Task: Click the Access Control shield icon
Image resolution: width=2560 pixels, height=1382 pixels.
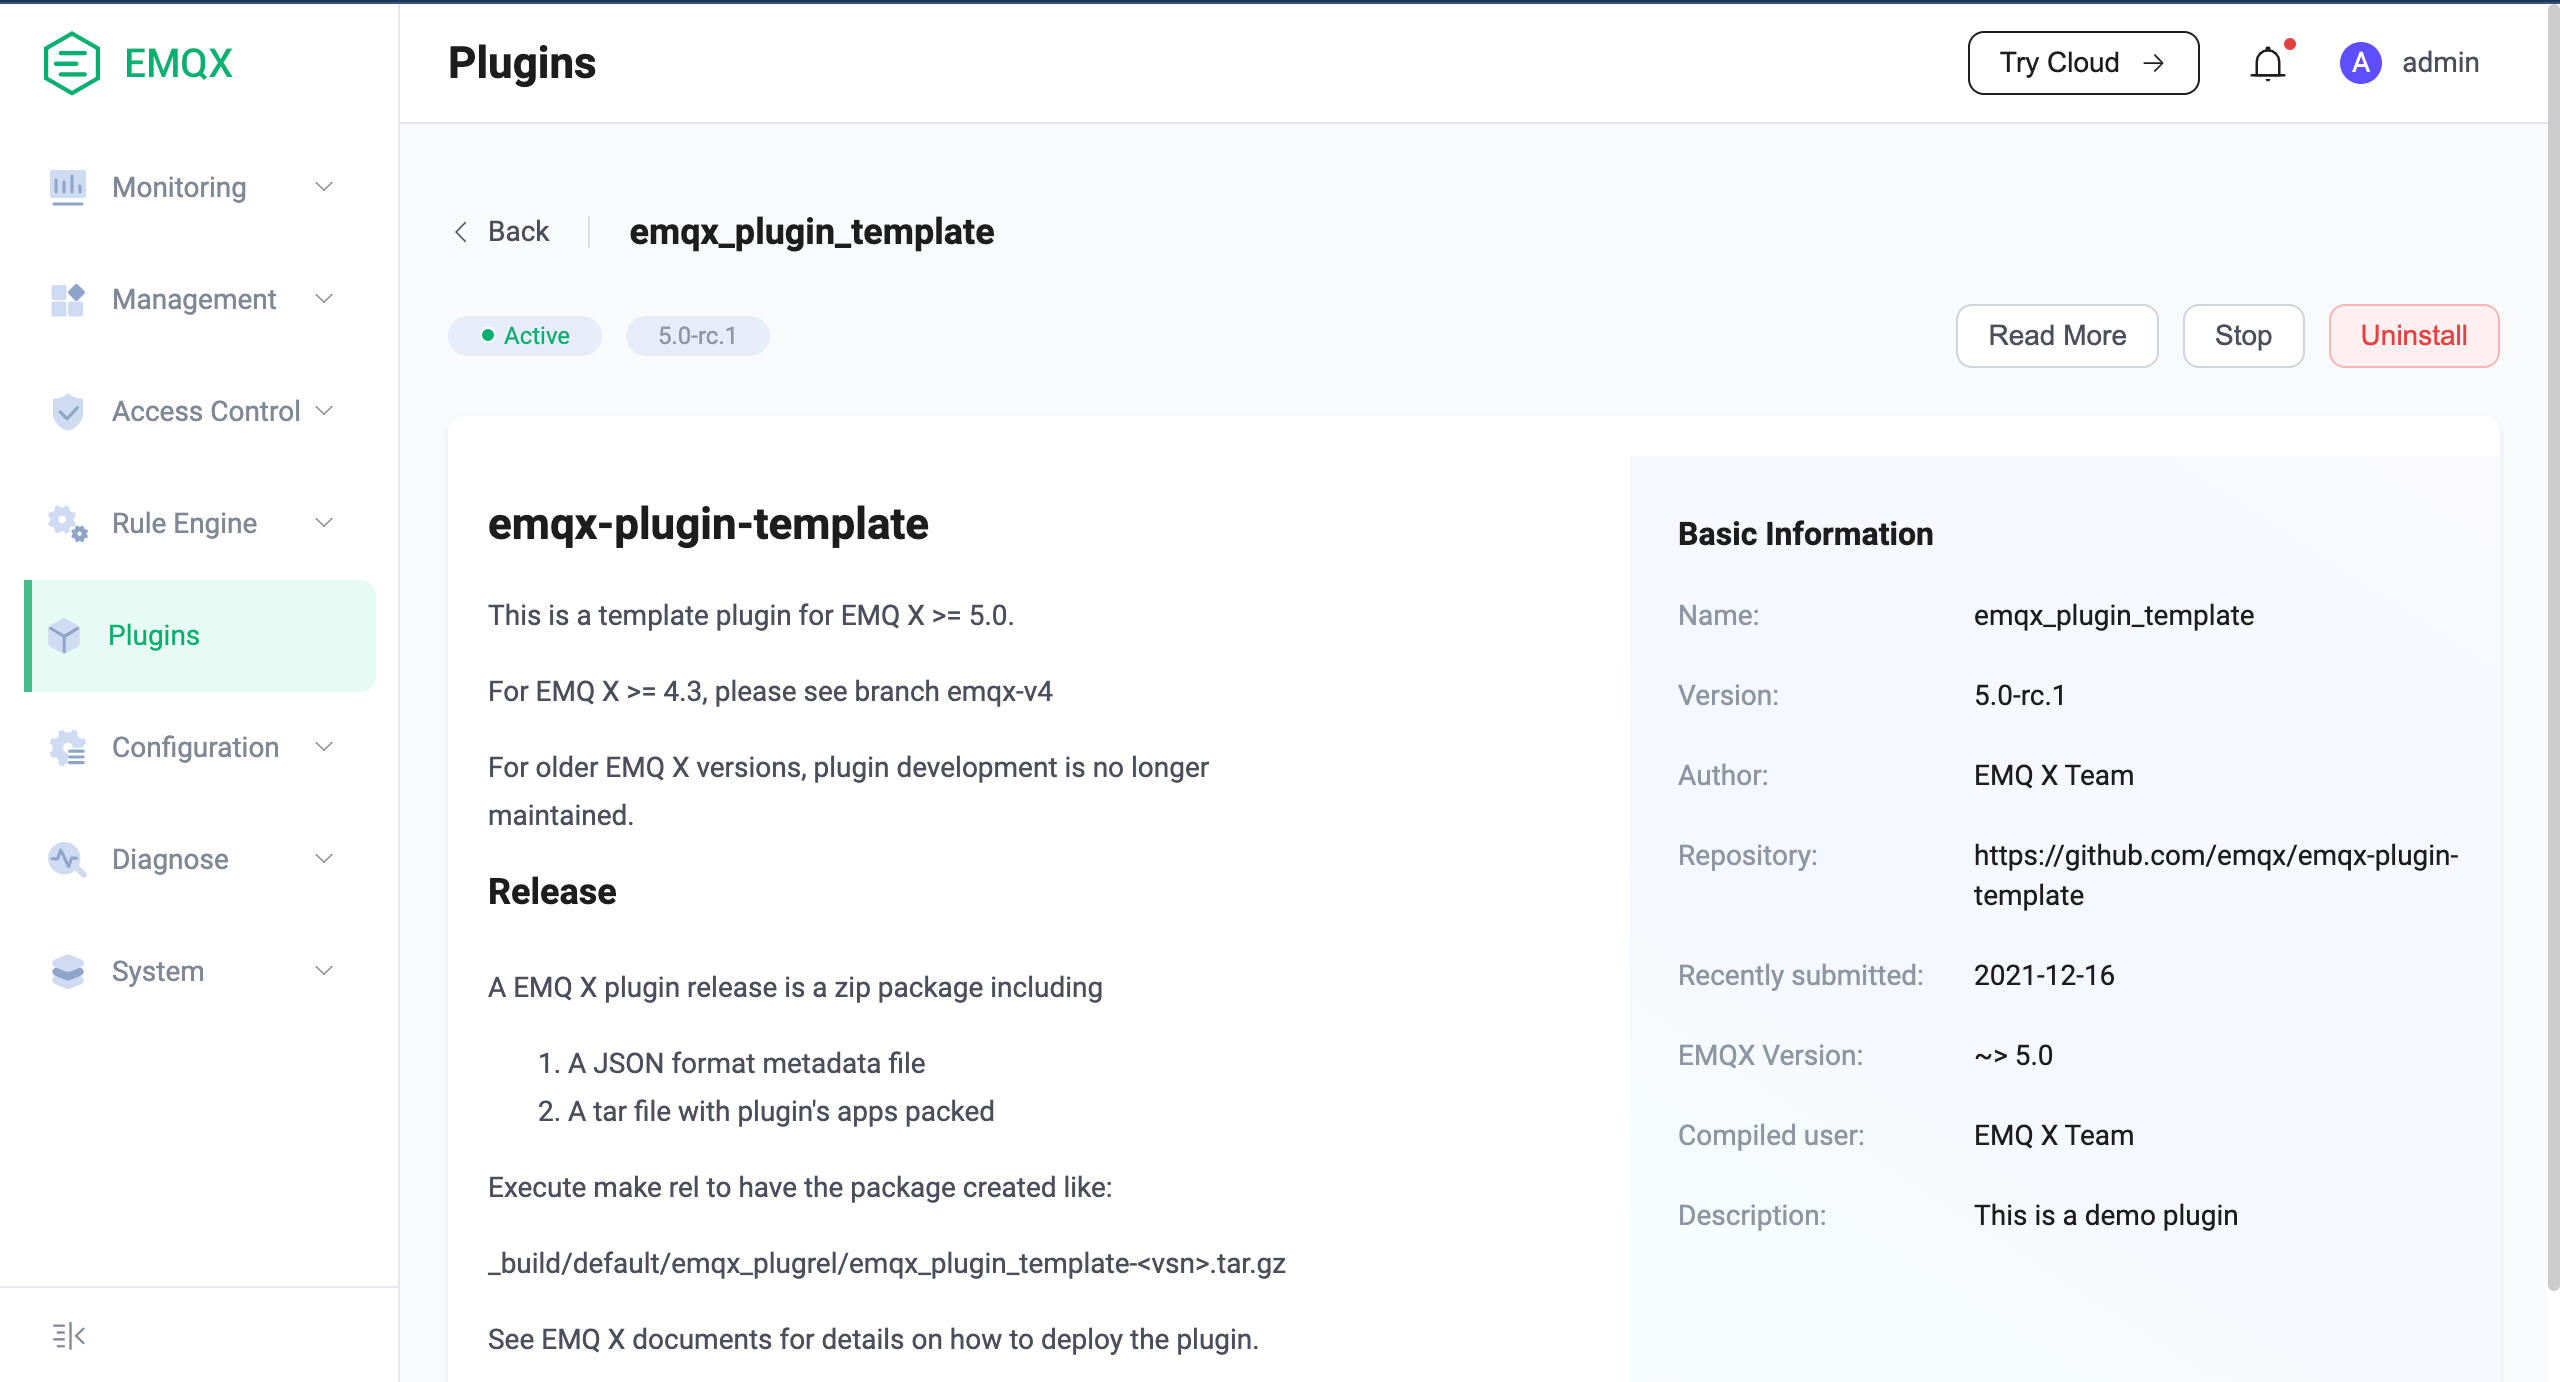Action: 67,411
